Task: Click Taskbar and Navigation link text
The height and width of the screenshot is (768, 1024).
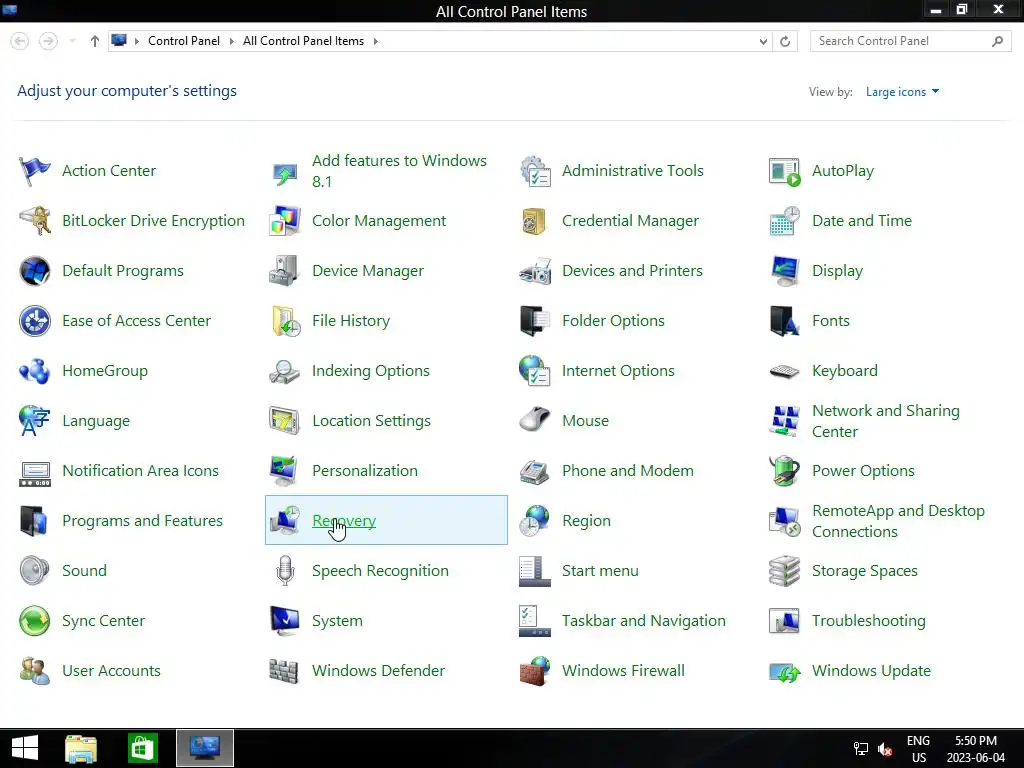Action: (x=644, y=620)
